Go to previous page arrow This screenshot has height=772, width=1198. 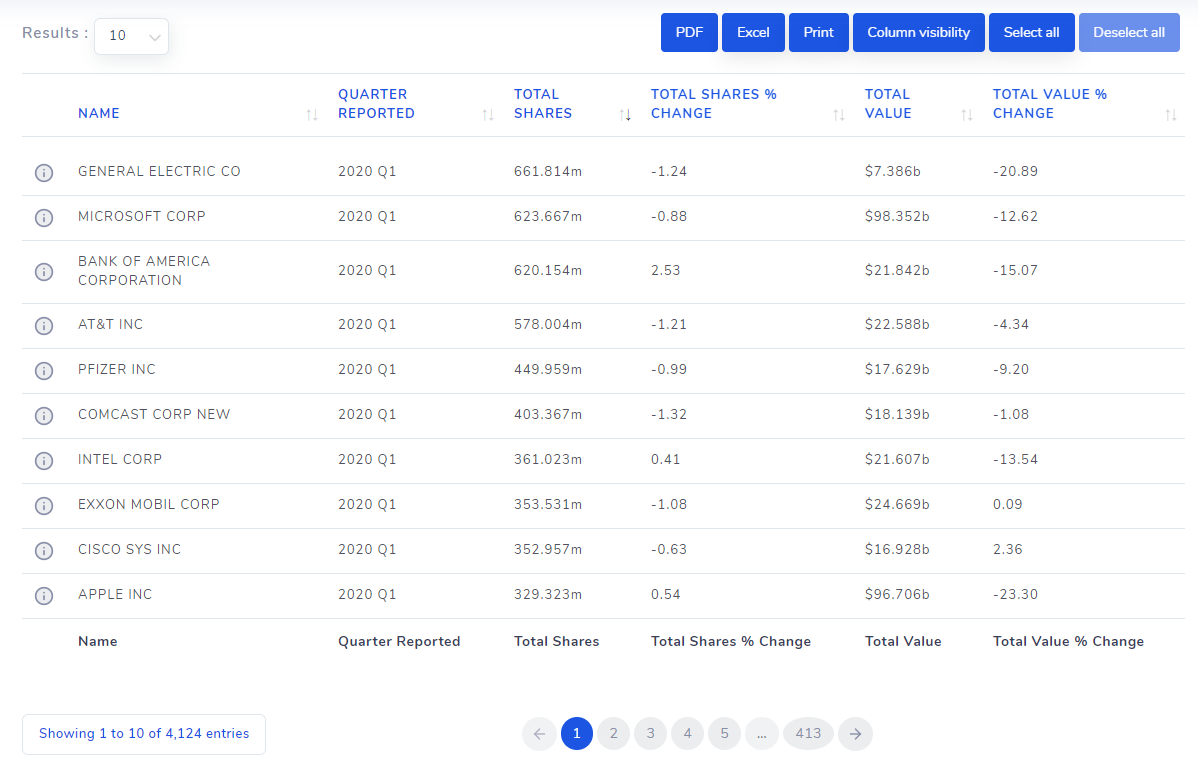click(x=539, y=734)
